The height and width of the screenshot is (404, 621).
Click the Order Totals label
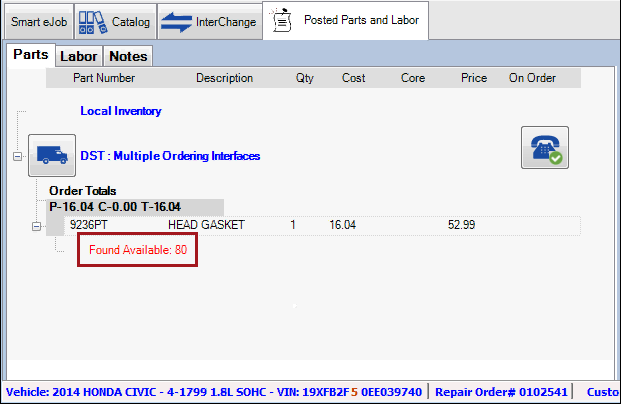82,191
